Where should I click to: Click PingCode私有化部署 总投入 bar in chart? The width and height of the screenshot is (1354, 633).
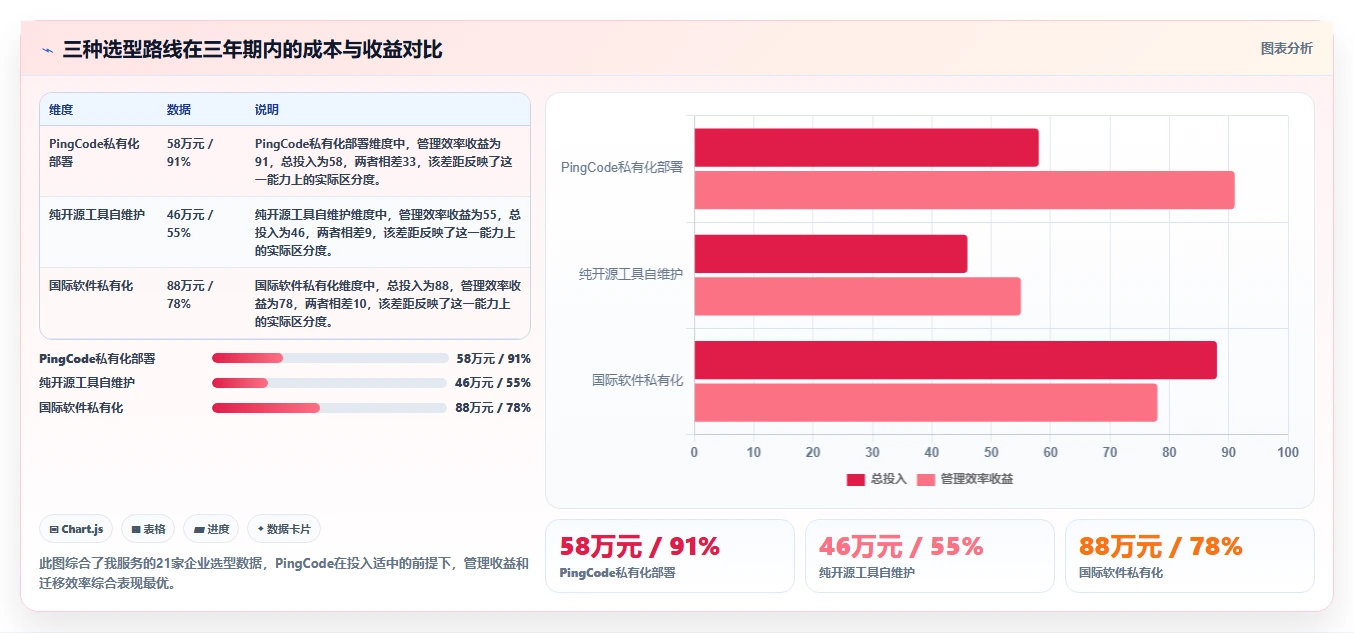(866, 148)
